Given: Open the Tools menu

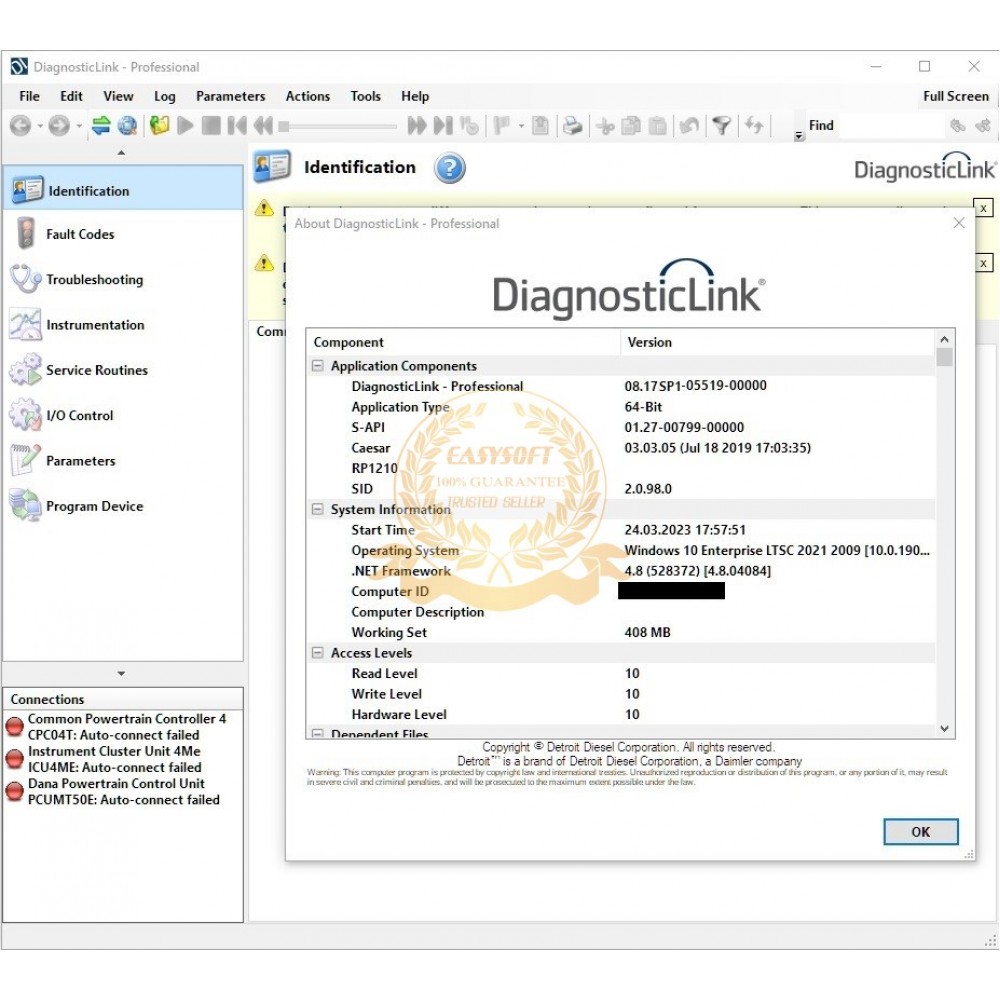Looking at the screenshot, I should [365, 96].
